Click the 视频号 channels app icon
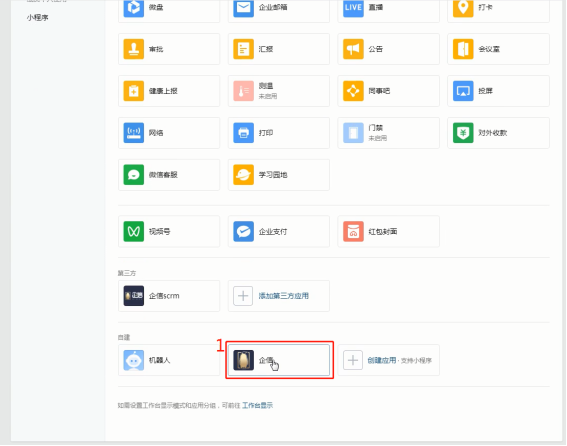 point(134,232)
